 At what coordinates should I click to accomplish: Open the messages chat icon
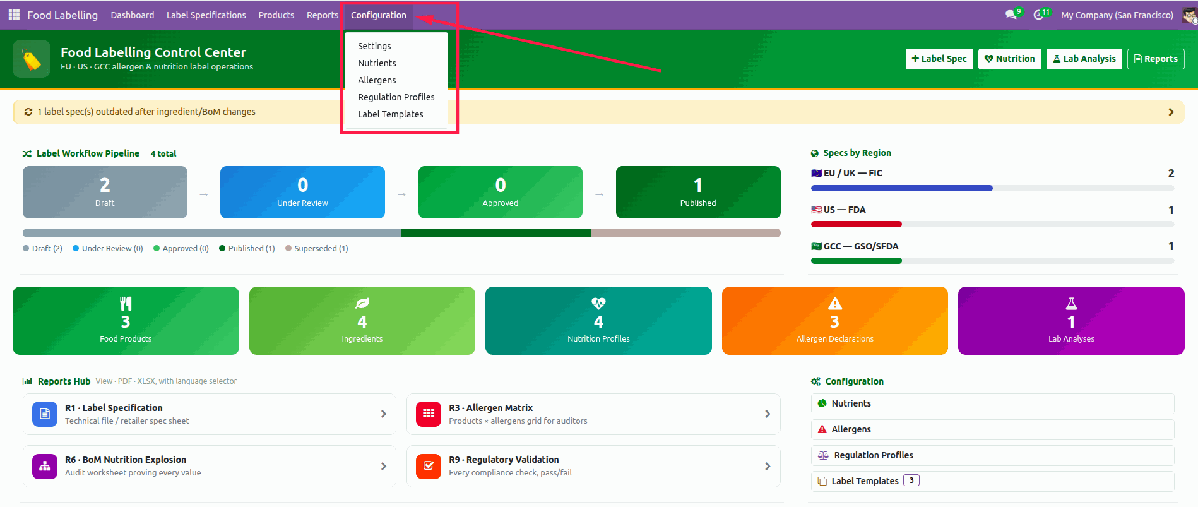click(1012, 15)
